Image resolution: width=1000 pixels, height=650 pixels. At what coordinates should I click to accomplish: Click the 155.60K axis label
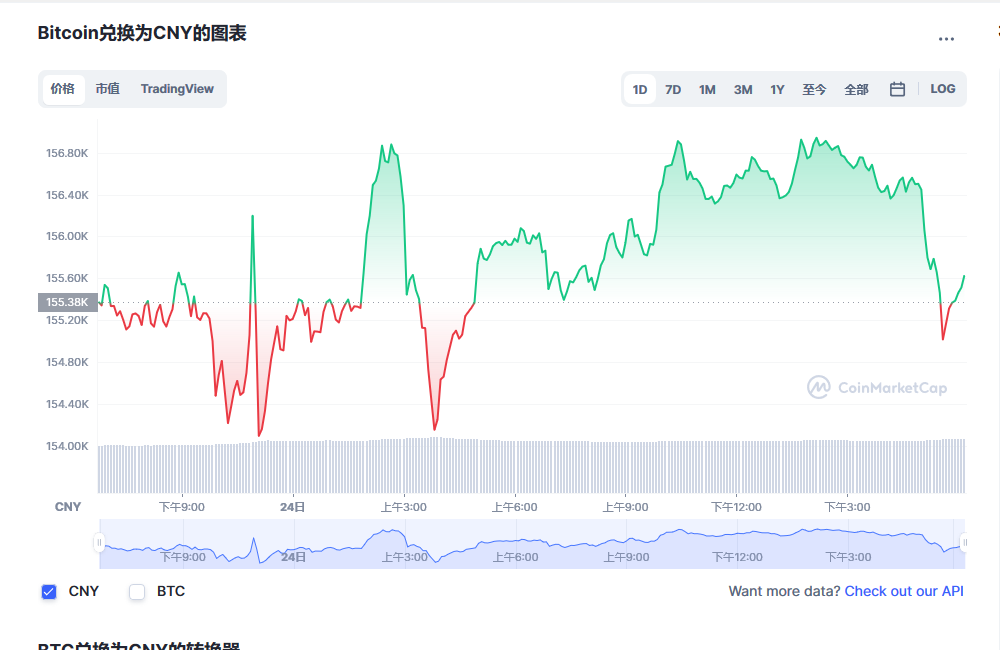click(67, 278)
